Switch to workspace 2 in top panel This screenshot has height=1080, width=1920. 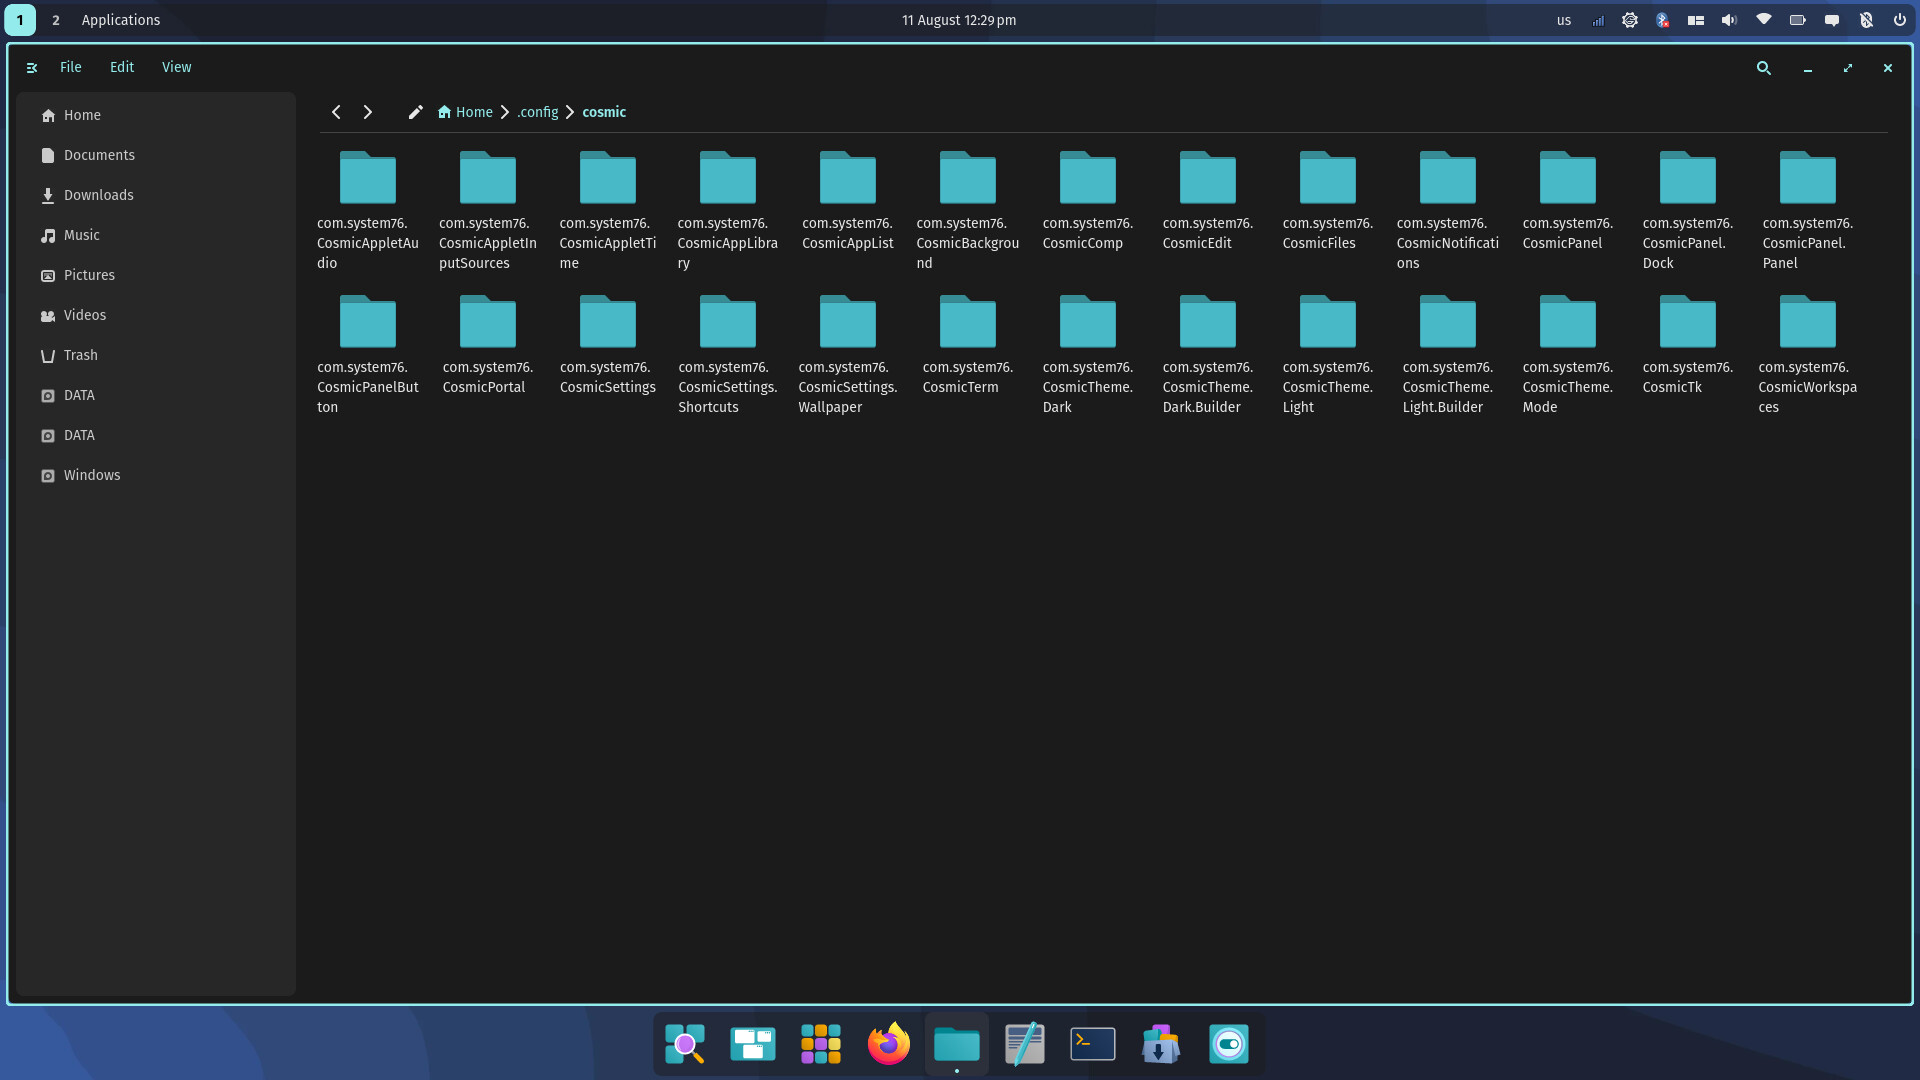pos(56,20)
